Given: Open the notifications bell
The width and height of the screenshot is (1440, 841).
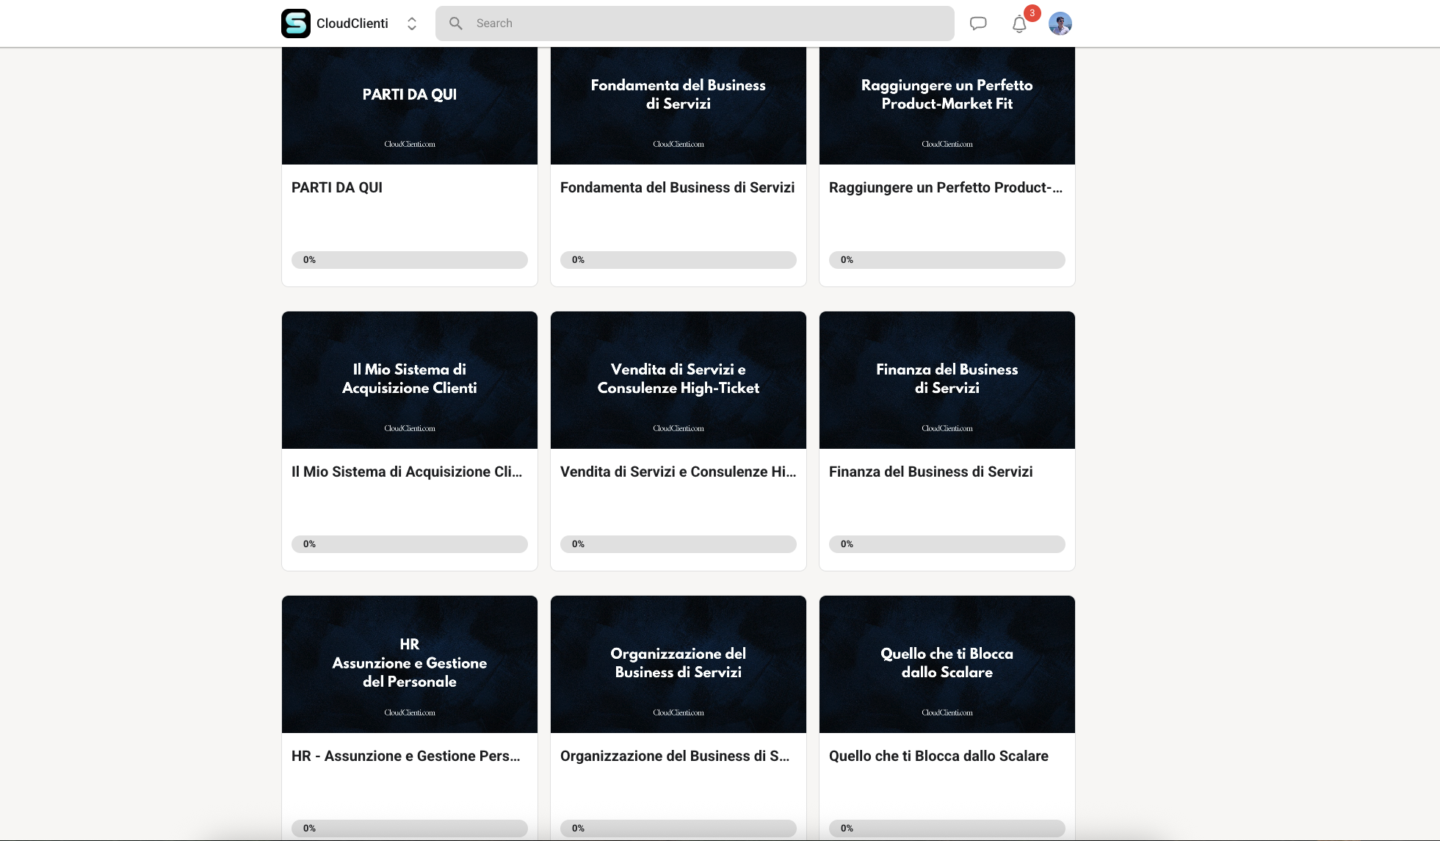Looking at the screenshot, I should [x=1019, y=24].
